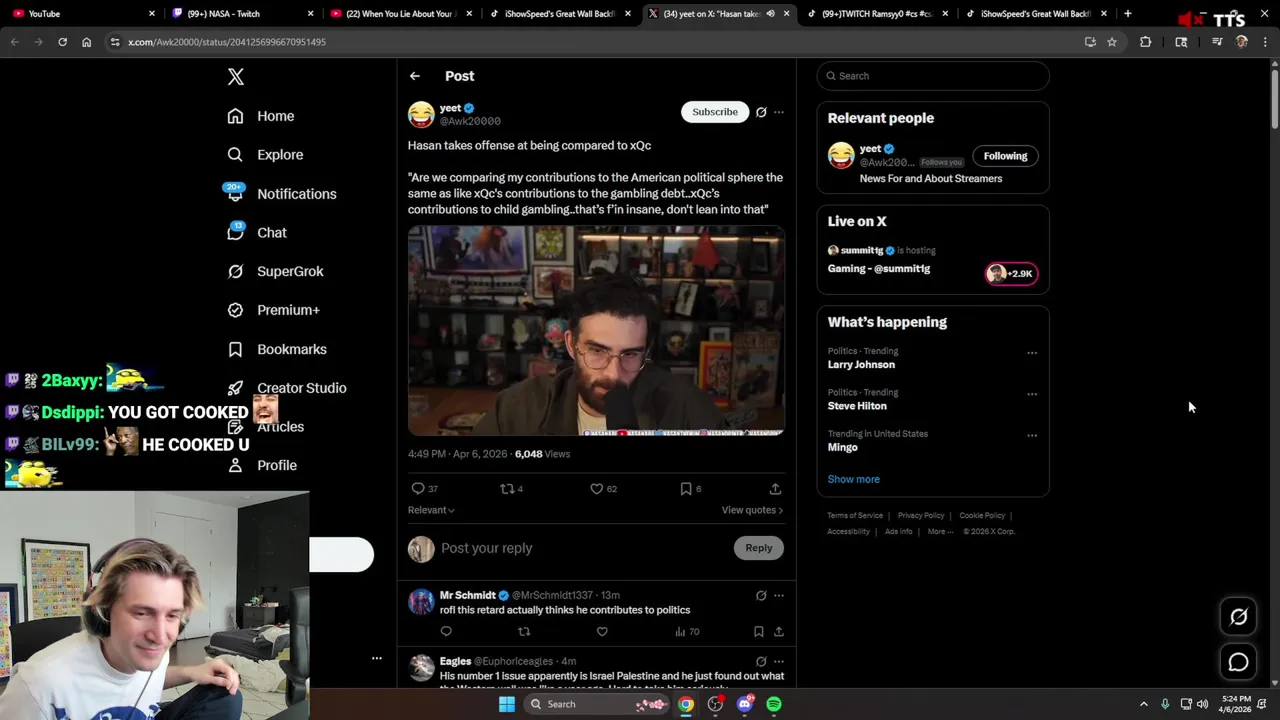Share yeet's post
The width and height of the screenshot is (1280, 720).
coord(775,489)
